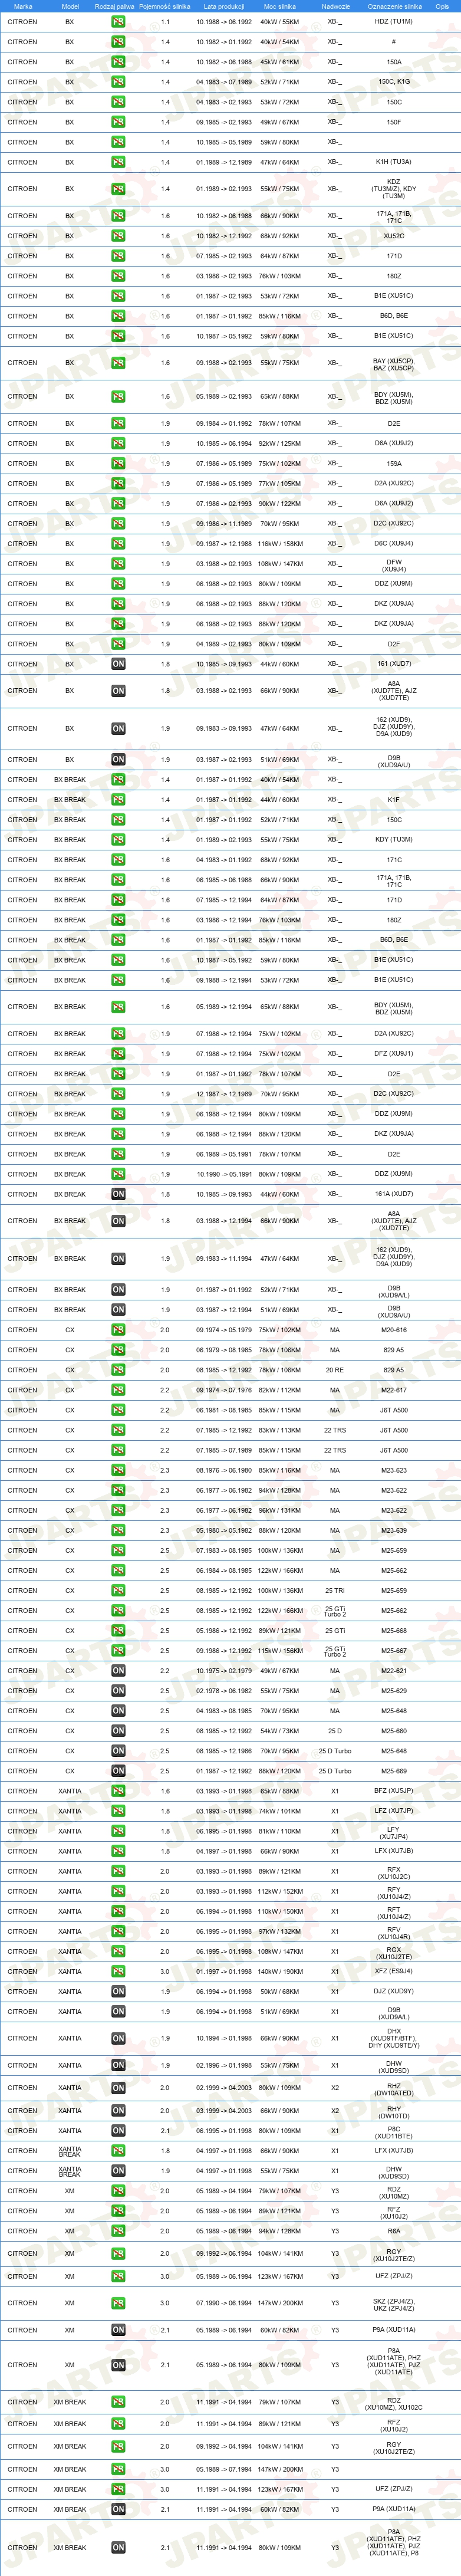Click petrol icon in CX M20-616 row
461x2576 pixels.
tap(118, 1330)
